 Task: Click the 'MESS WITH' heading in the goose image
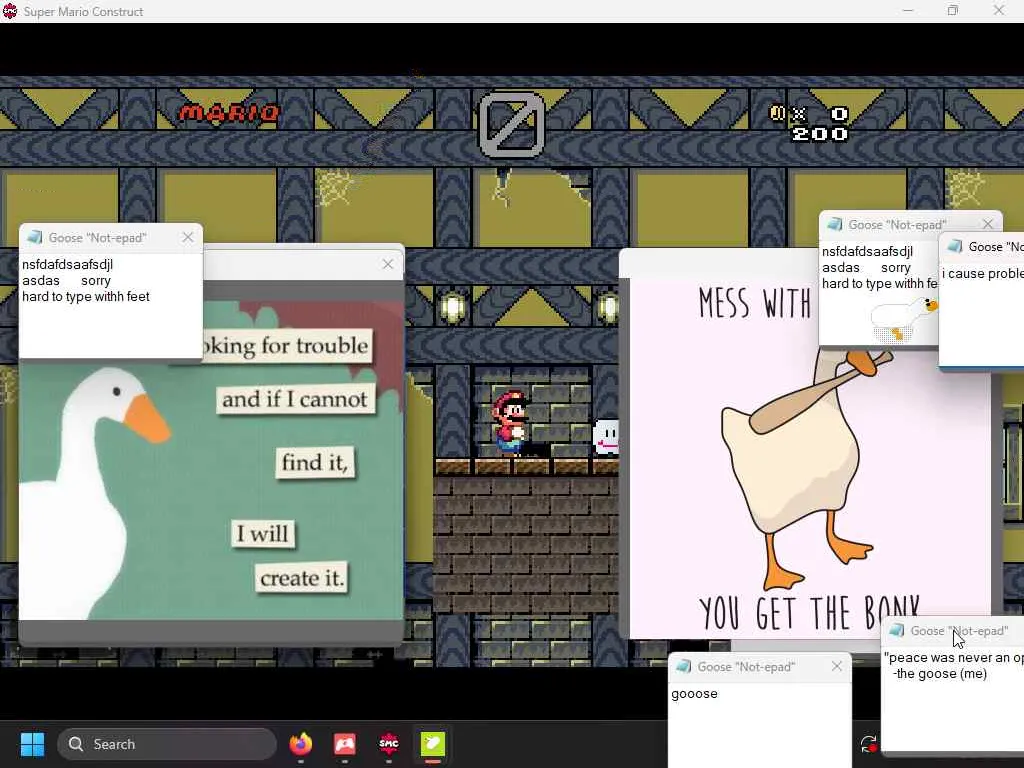point(755,303)
